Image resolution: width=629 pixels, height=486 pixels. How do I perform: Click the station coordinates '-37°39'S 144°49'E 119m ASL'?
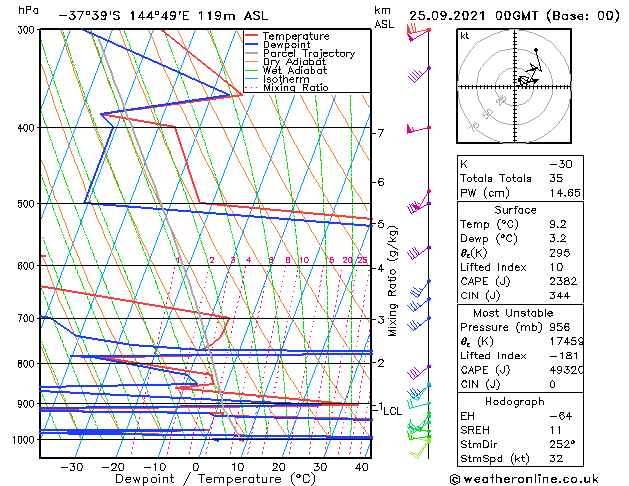point(163,16)
